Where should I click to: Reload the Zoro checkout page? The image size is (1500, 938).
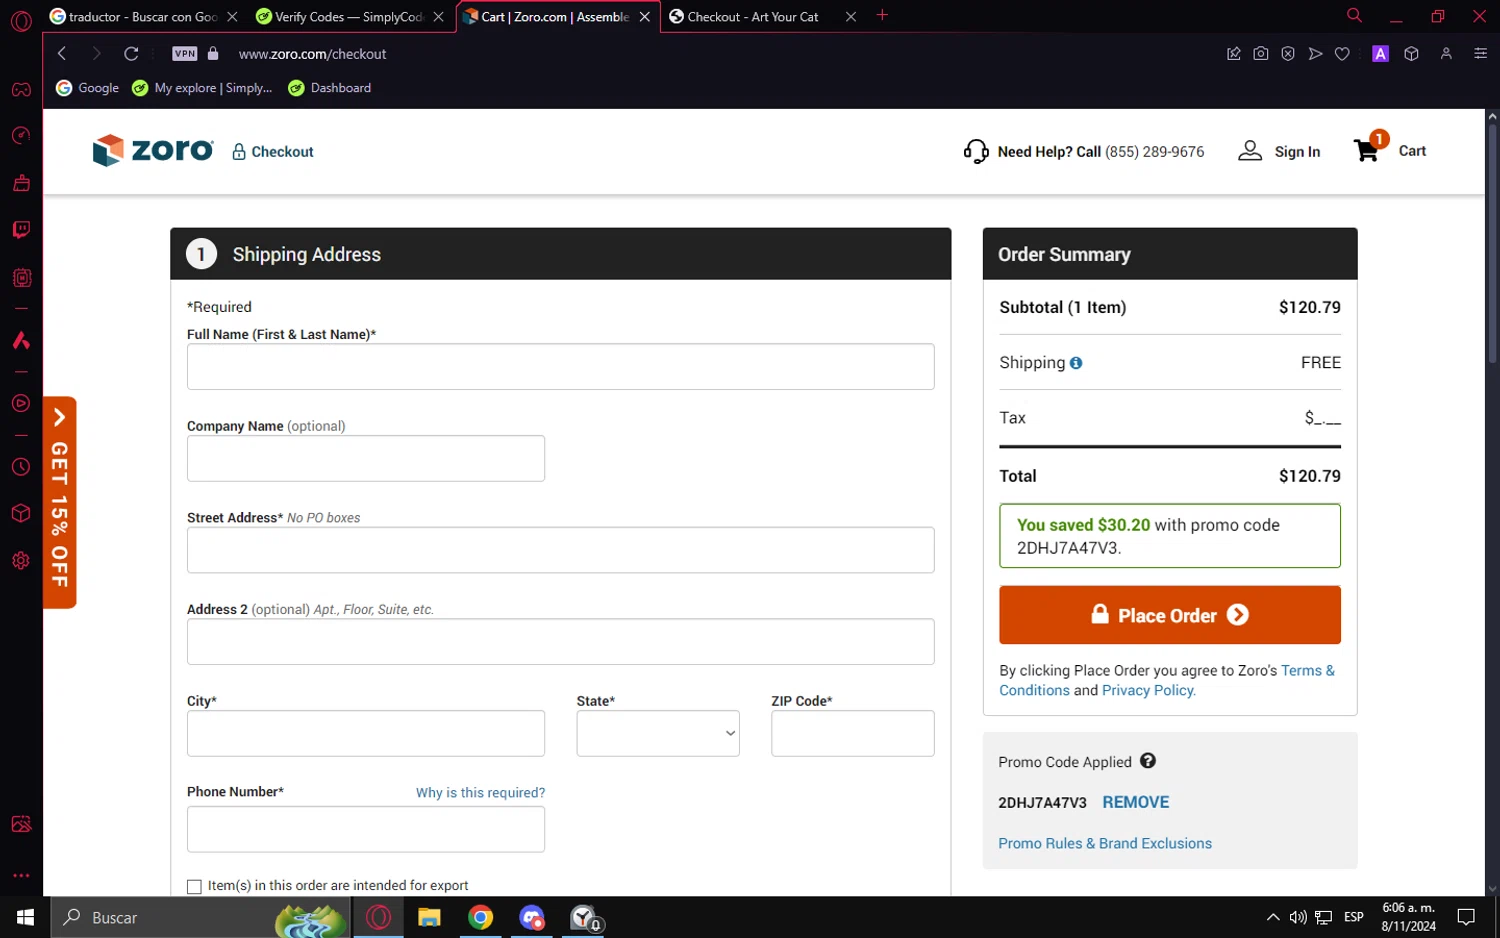[x=131, y=54]
